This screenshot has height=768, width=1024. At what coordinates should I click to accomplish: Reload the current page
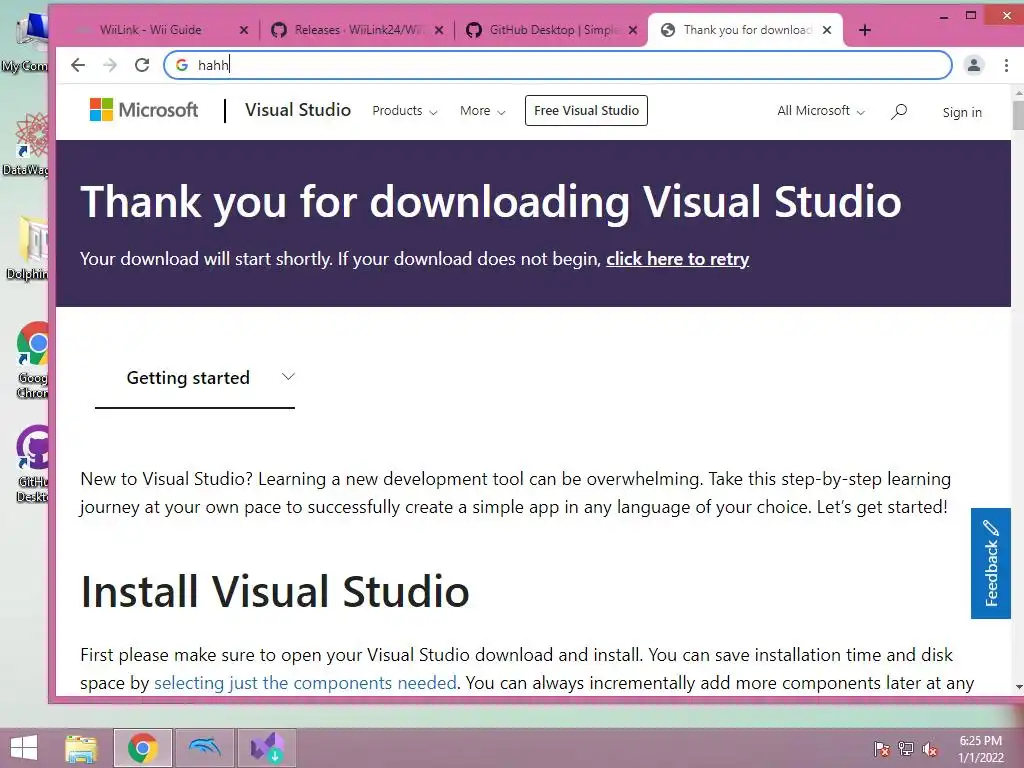(142, 65)
